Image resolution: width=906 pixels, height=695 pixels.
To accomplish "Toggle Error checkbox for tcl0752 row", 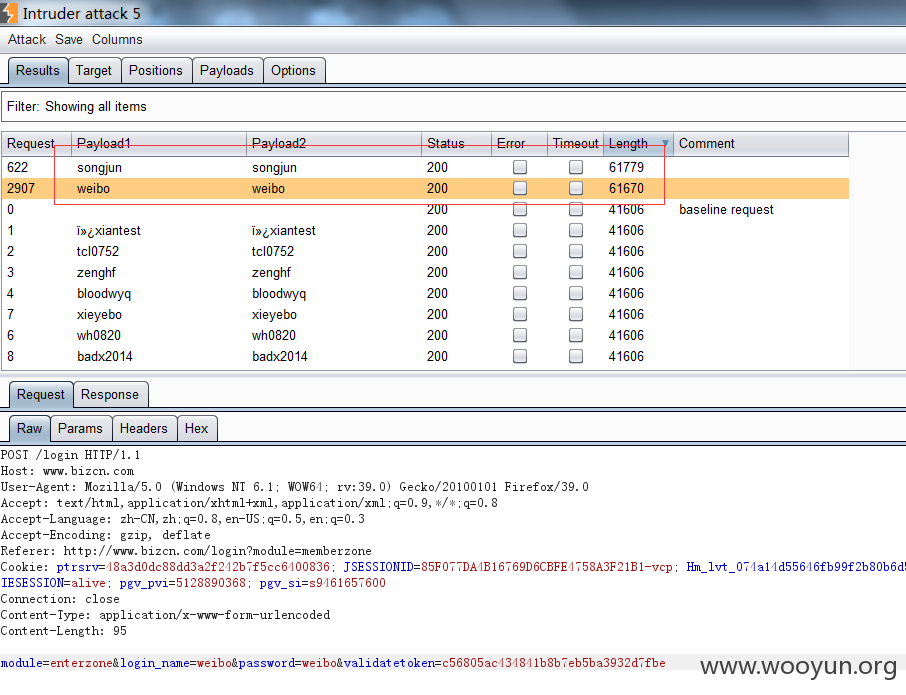I will [x=520, y=251].
